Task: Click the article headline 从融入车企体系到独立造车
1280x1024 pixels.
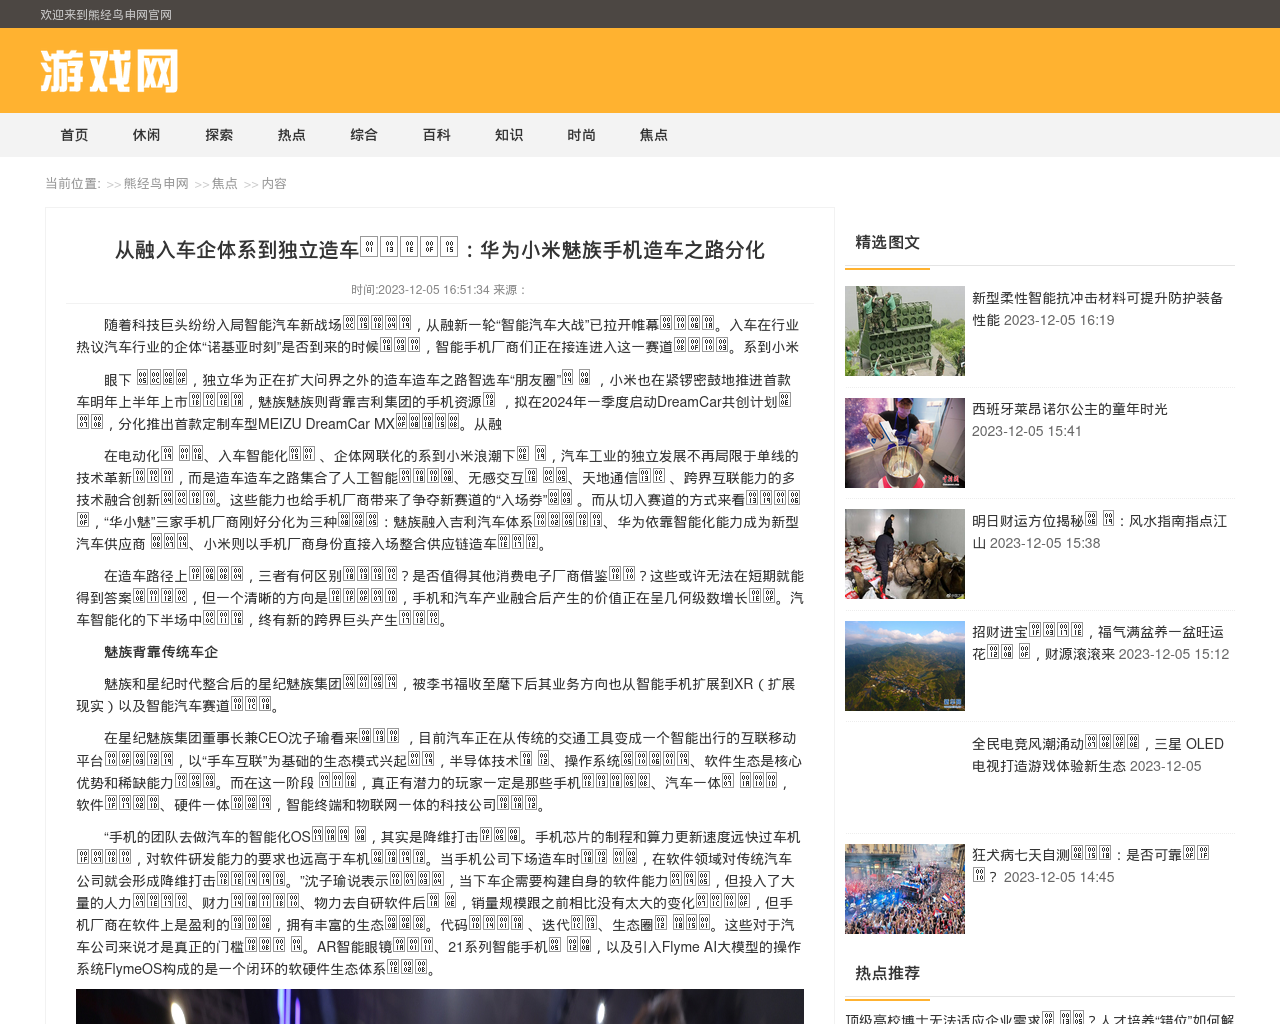Action: coord(440,249)
